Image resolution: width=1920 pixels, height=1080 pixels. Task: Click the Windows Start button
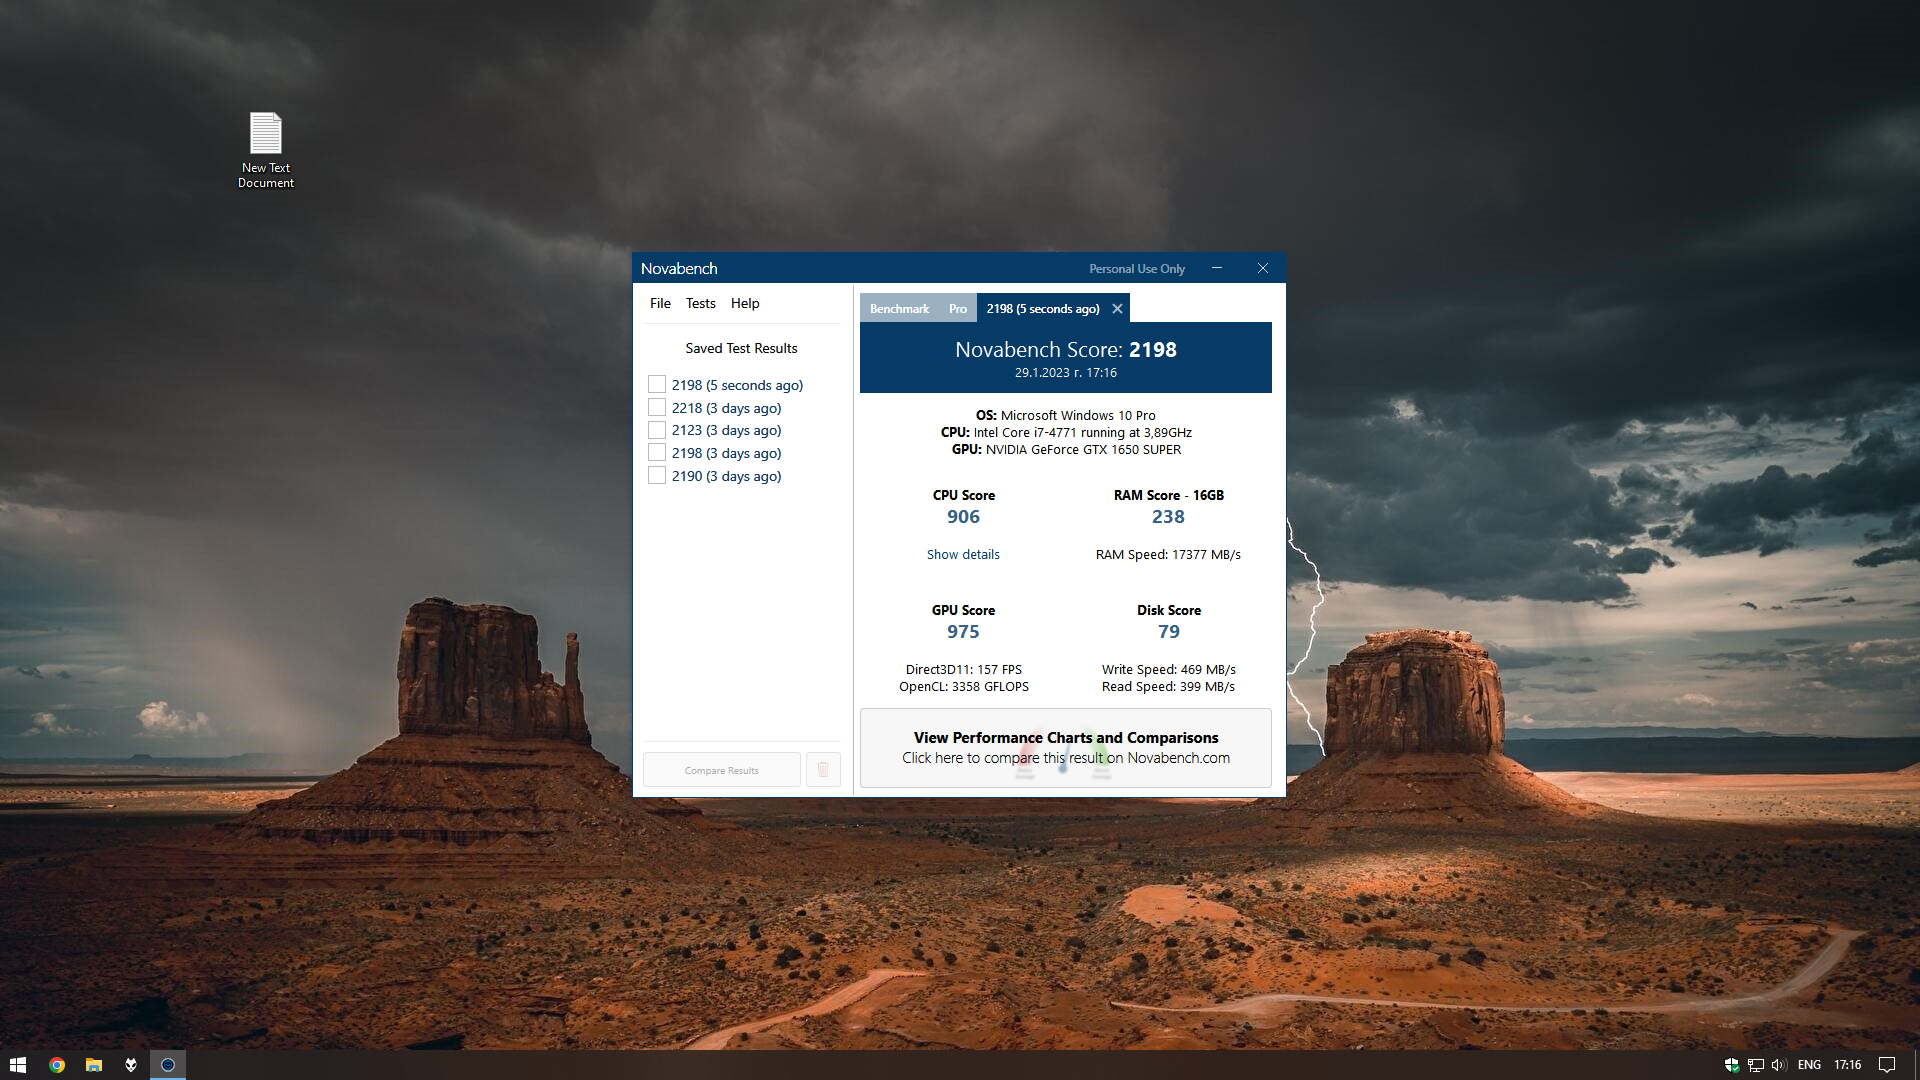coord(18,1065)
